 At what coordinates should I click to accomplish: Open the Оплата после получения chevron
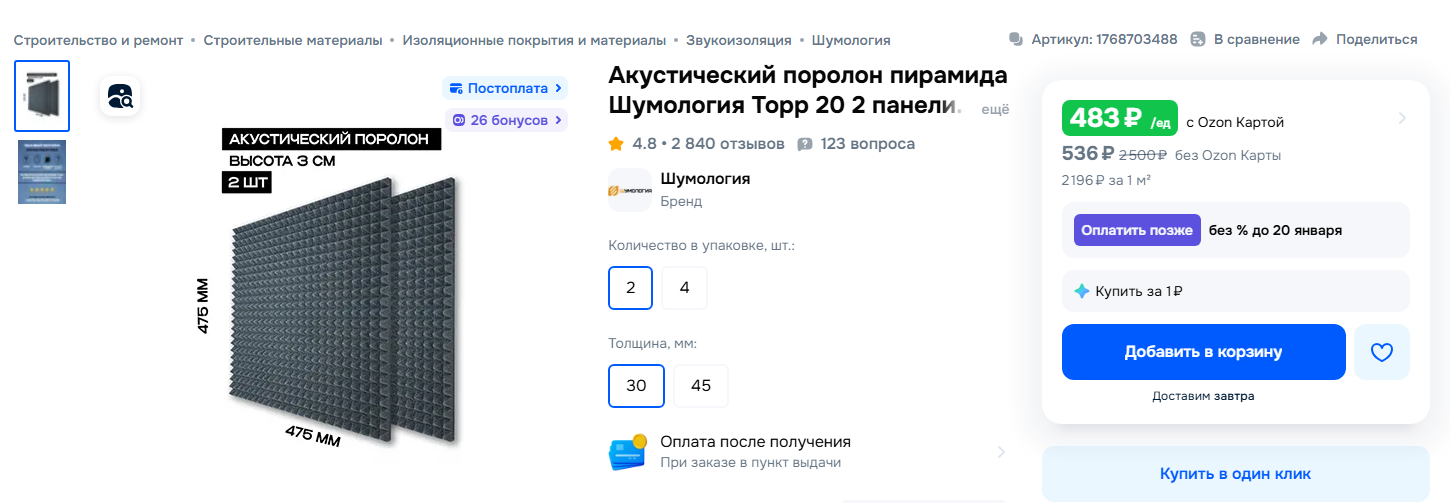1001,452
